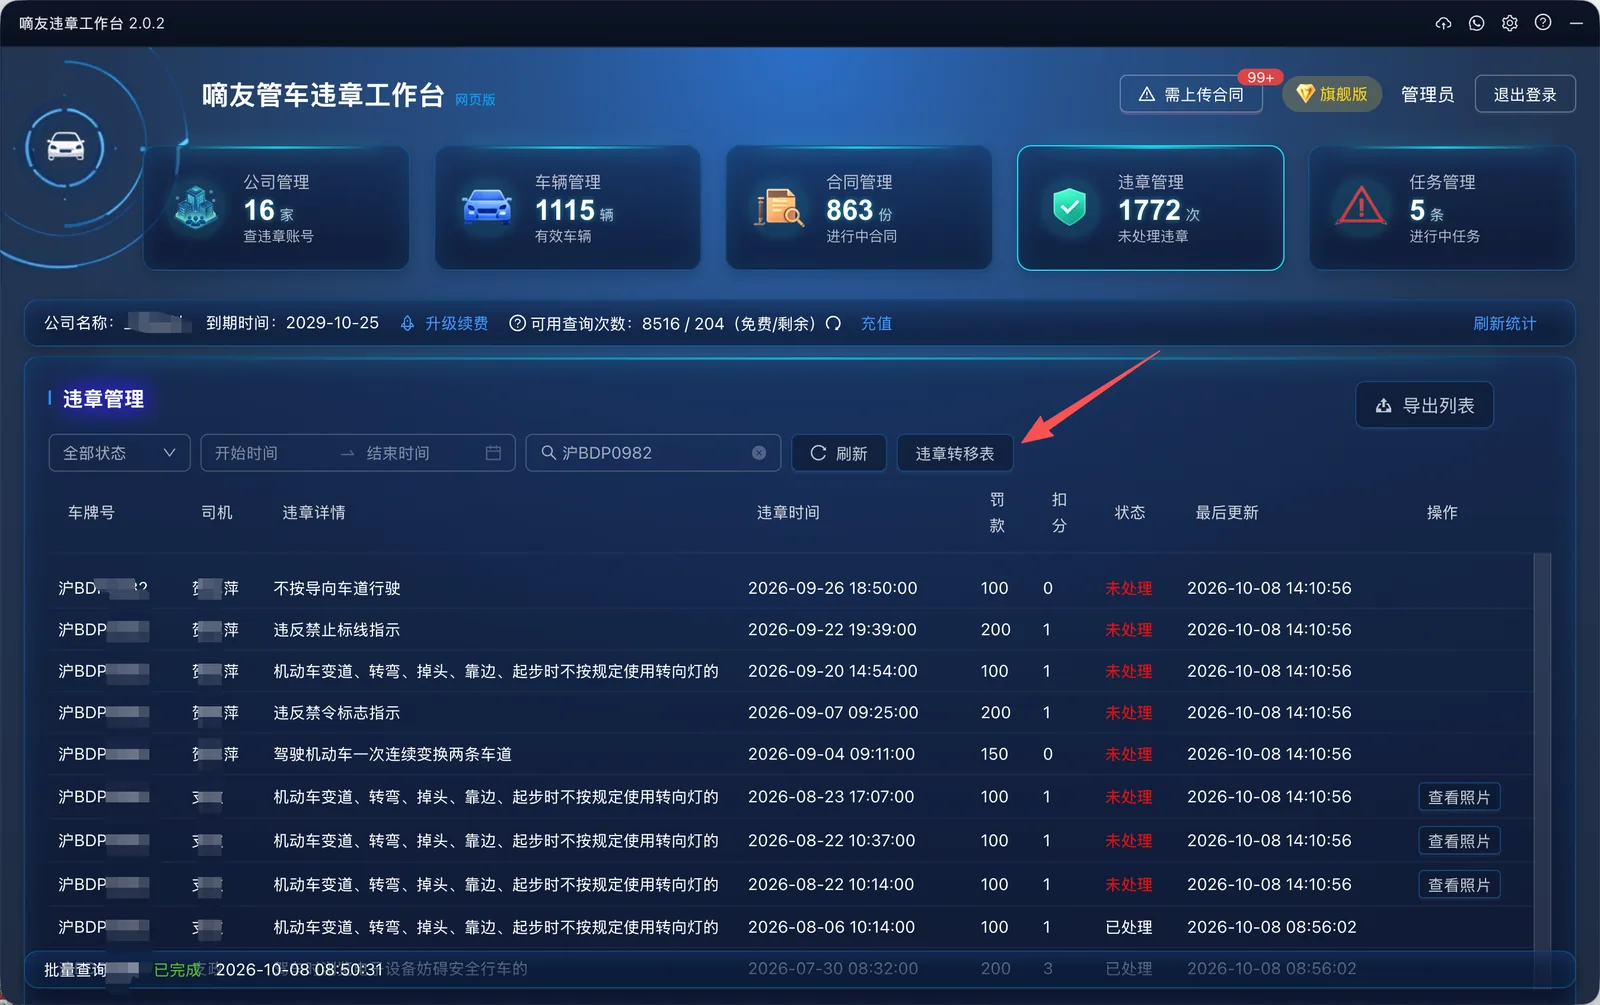This screenshot has width=1600, height=1005.
Task: Click the cloud upload icon in title bar
Action: pyautogui.click(x=1443, y=23)
